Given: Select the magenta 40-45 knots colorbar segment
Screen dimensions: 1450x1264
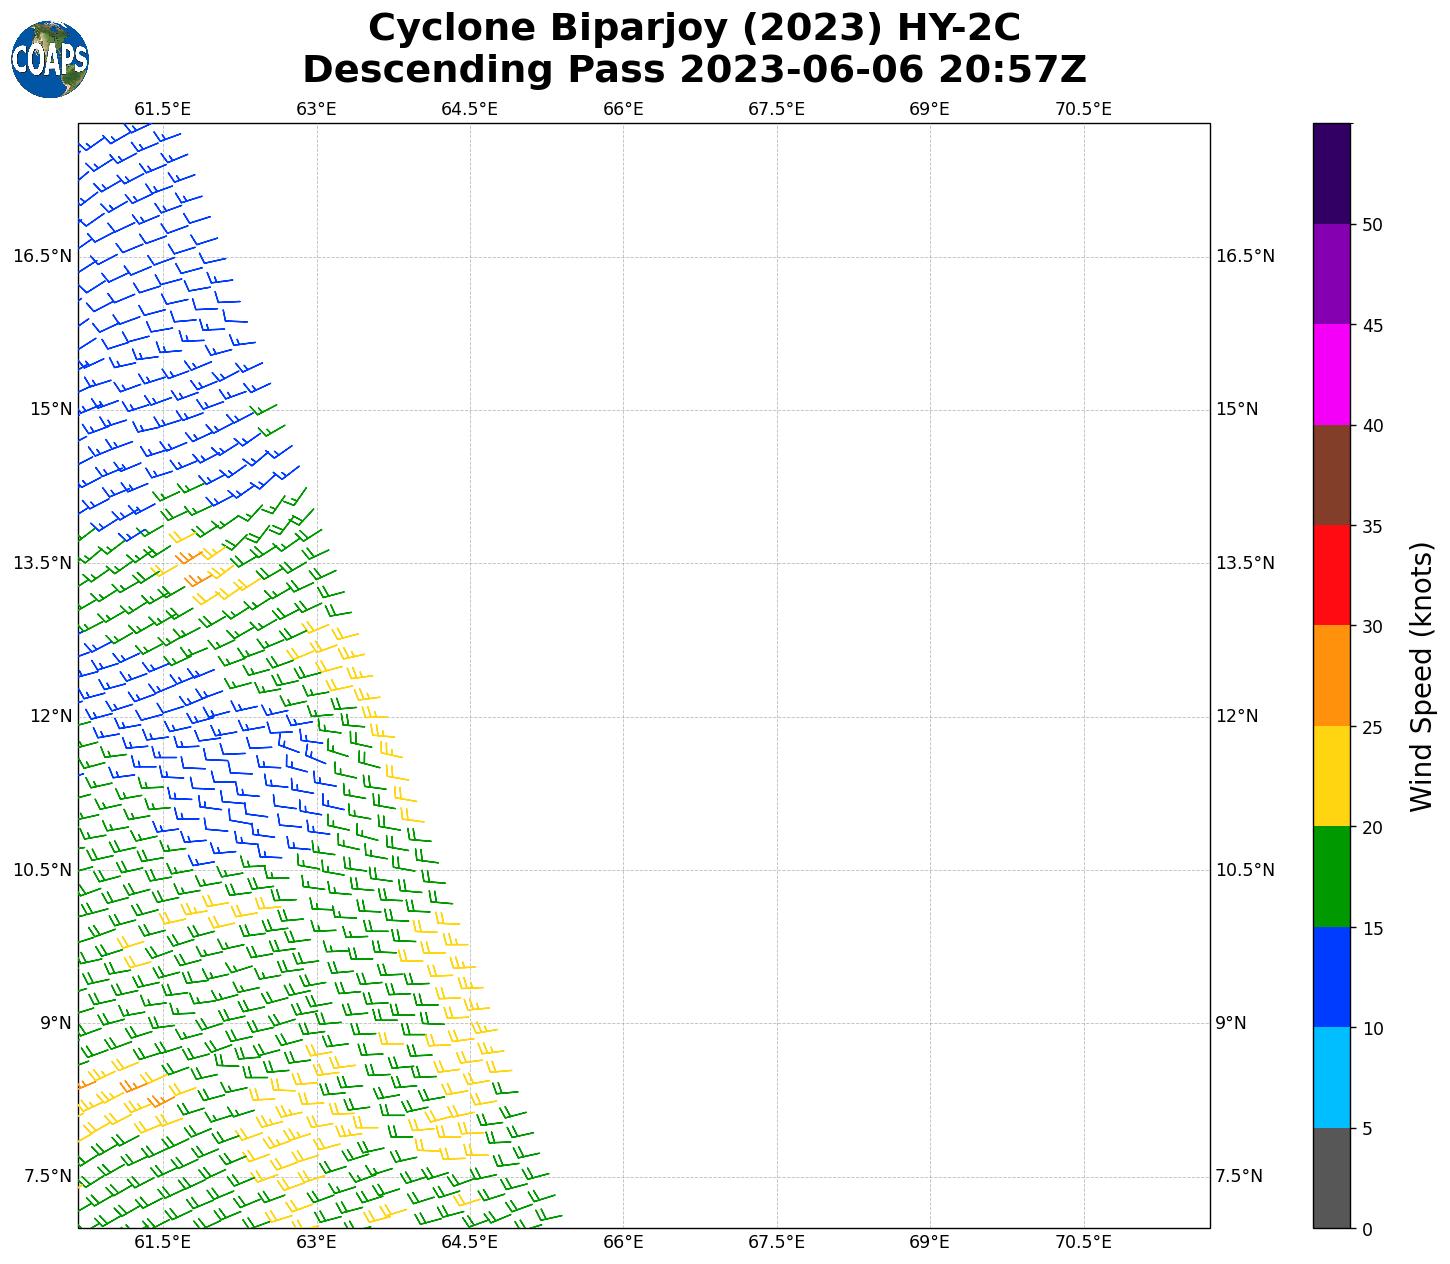Looking at the screenshot, I should click(x=1331, y=374).
